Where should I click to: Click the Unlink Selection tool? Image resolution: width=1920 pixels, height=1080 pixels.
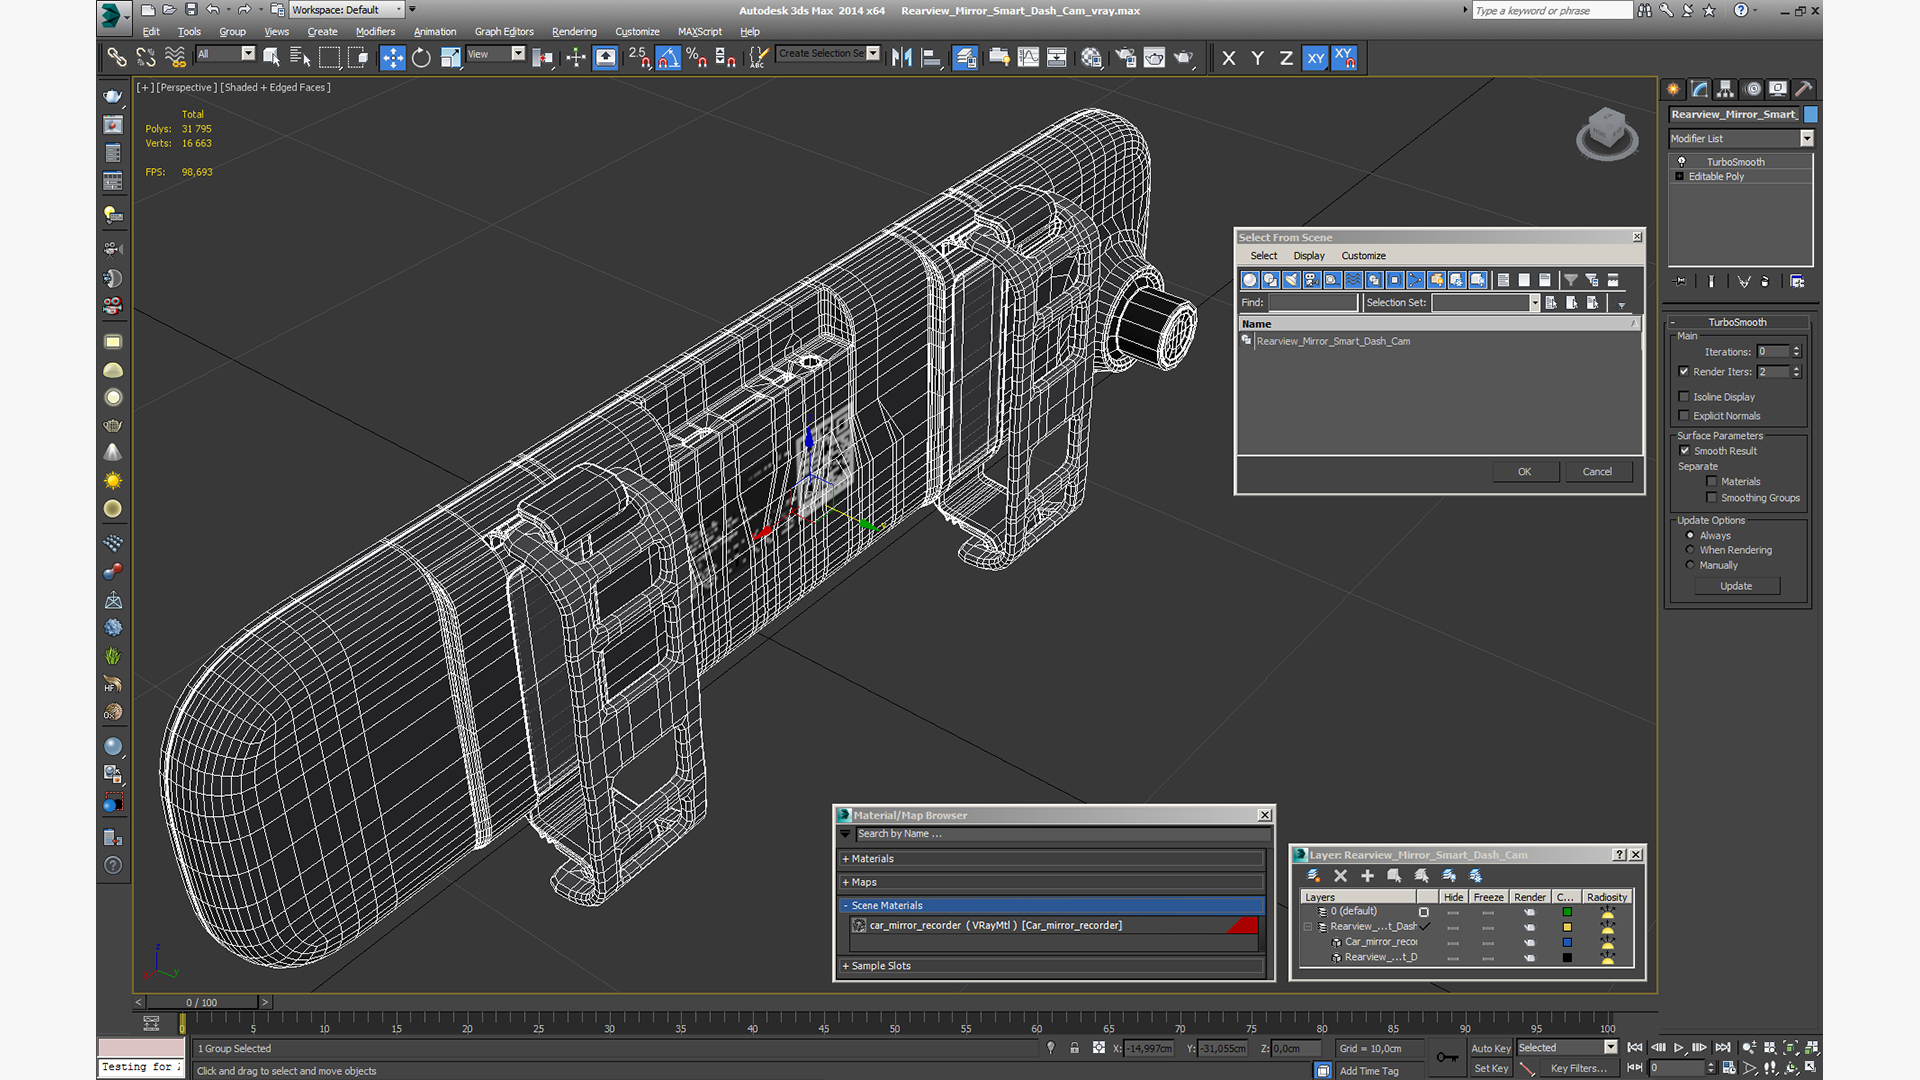click(146, 58)
